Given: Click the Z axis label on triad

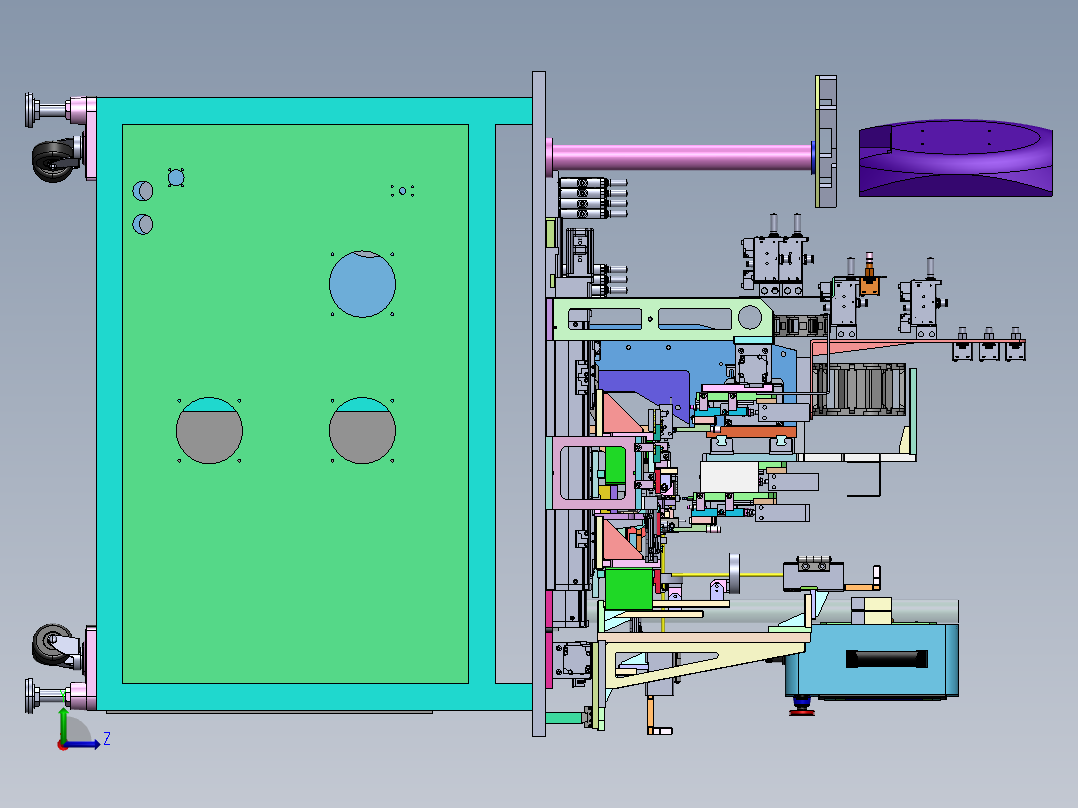Looking at the screenshot, I should click(x=107, y=739).
